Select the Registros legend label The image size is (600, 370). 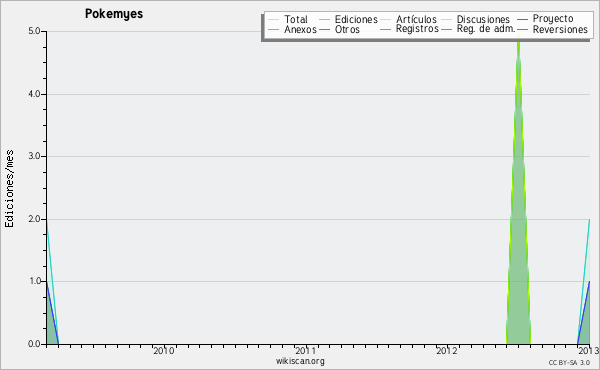click(x=417, y=29)
